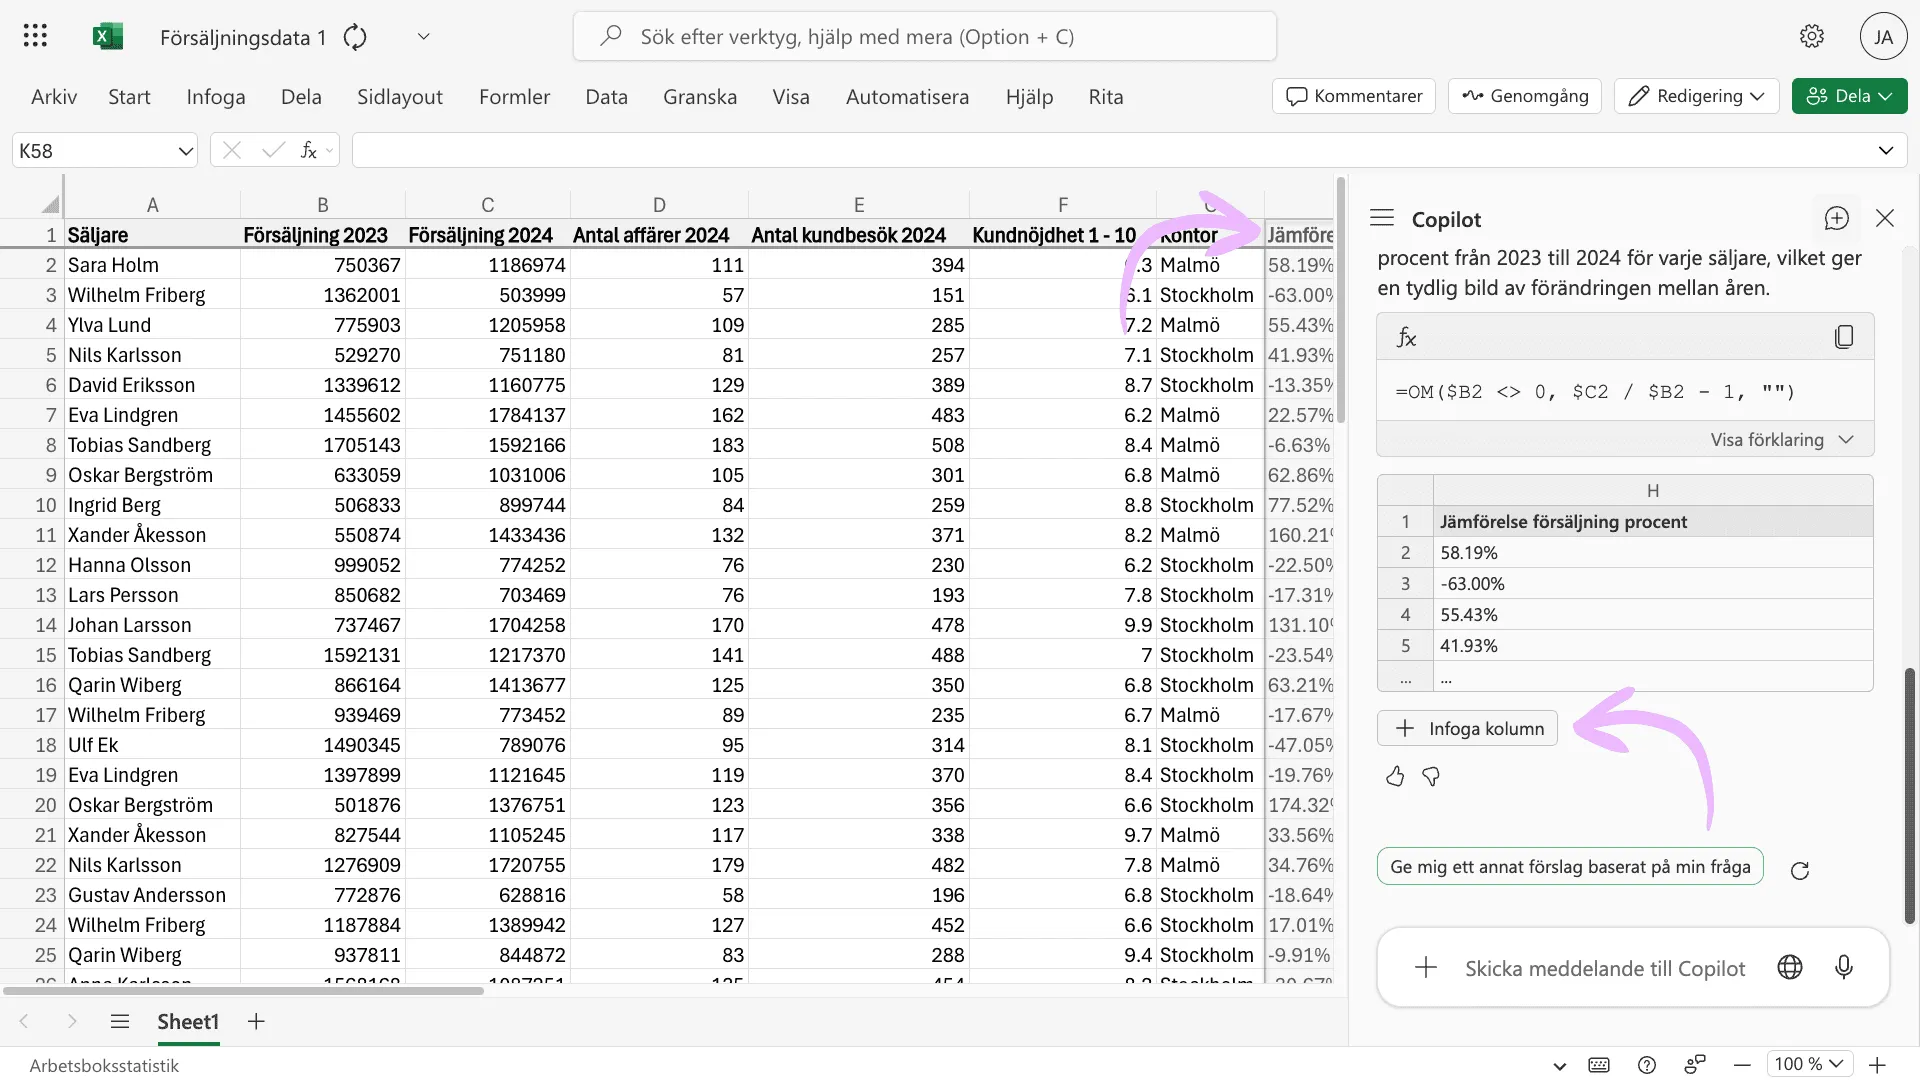The height and width of the screenshot is (1080, 1920).
Task: Copy the formula with clipboard icon
Action: coord(1844,337)
